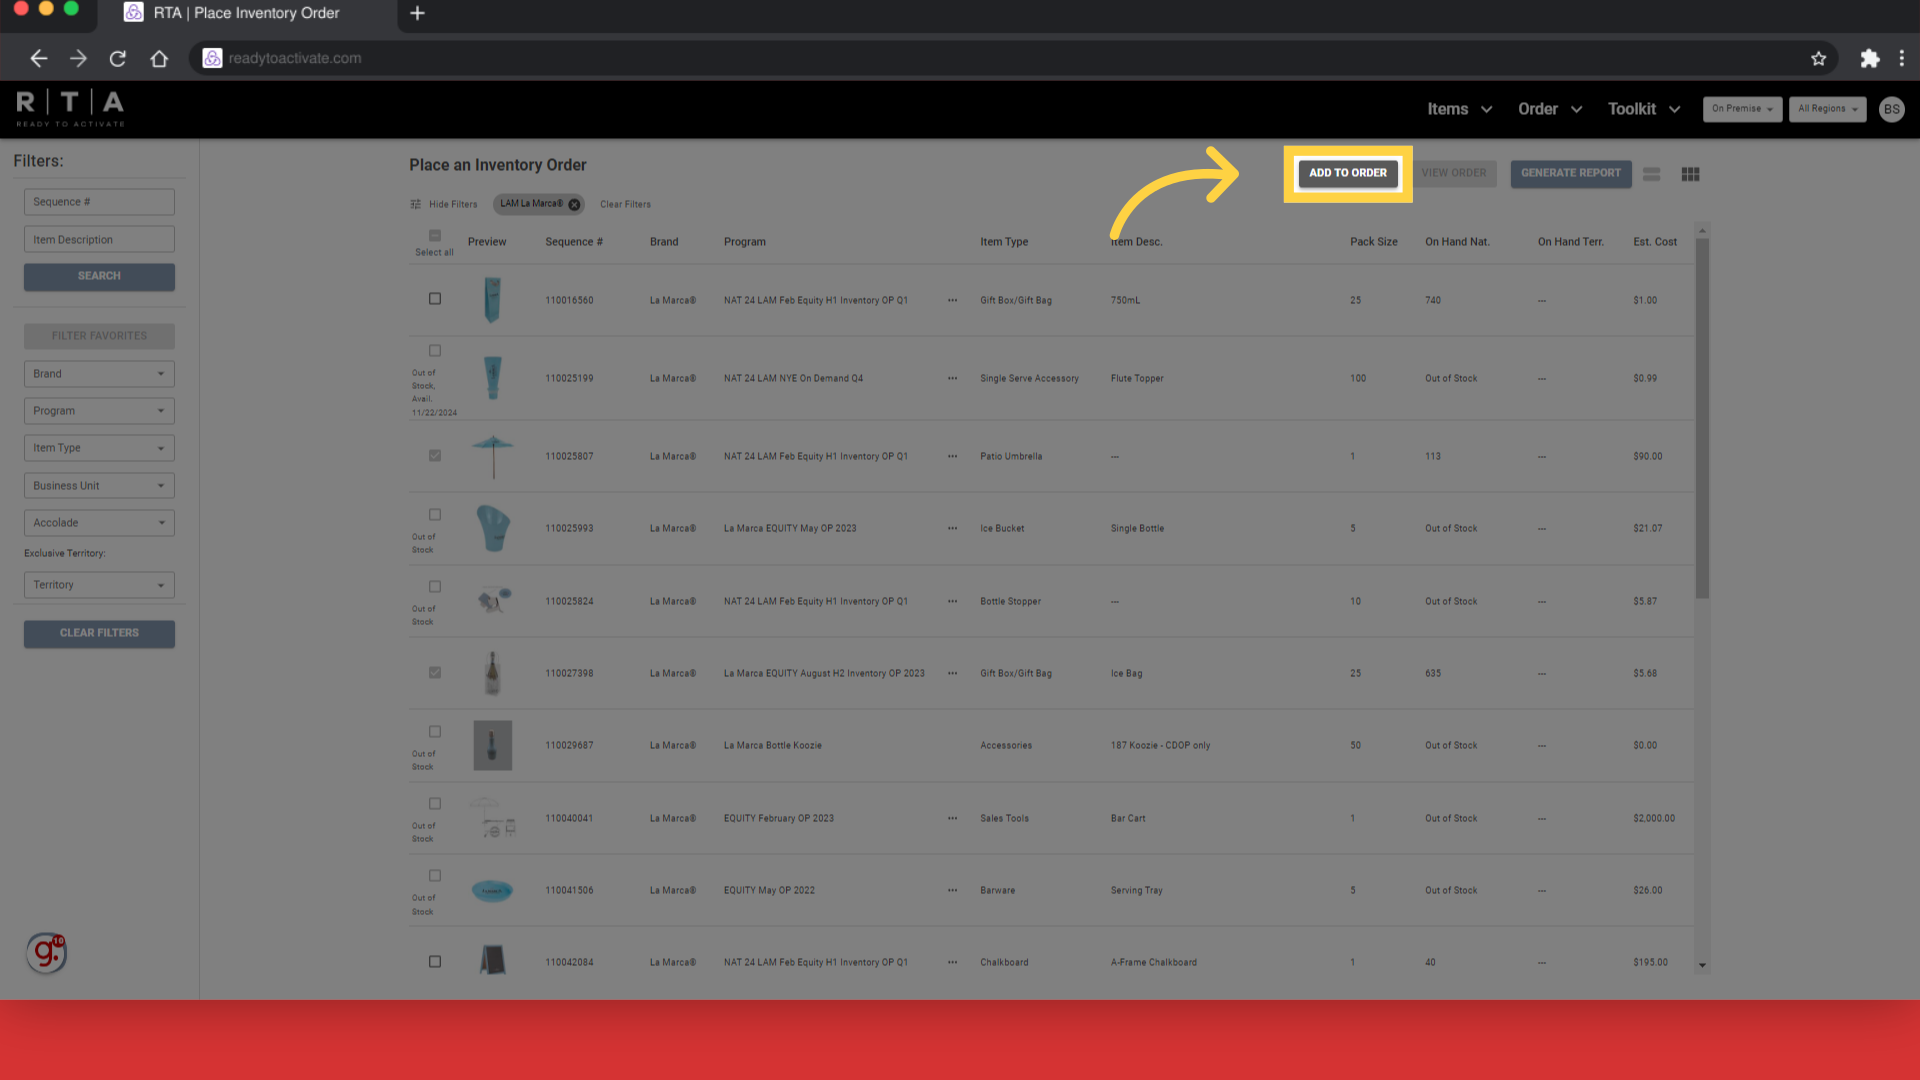This screenshot has height=1080, width=1920.
Task: Expand the Brand filter dropdown
Action: point(99,374)
